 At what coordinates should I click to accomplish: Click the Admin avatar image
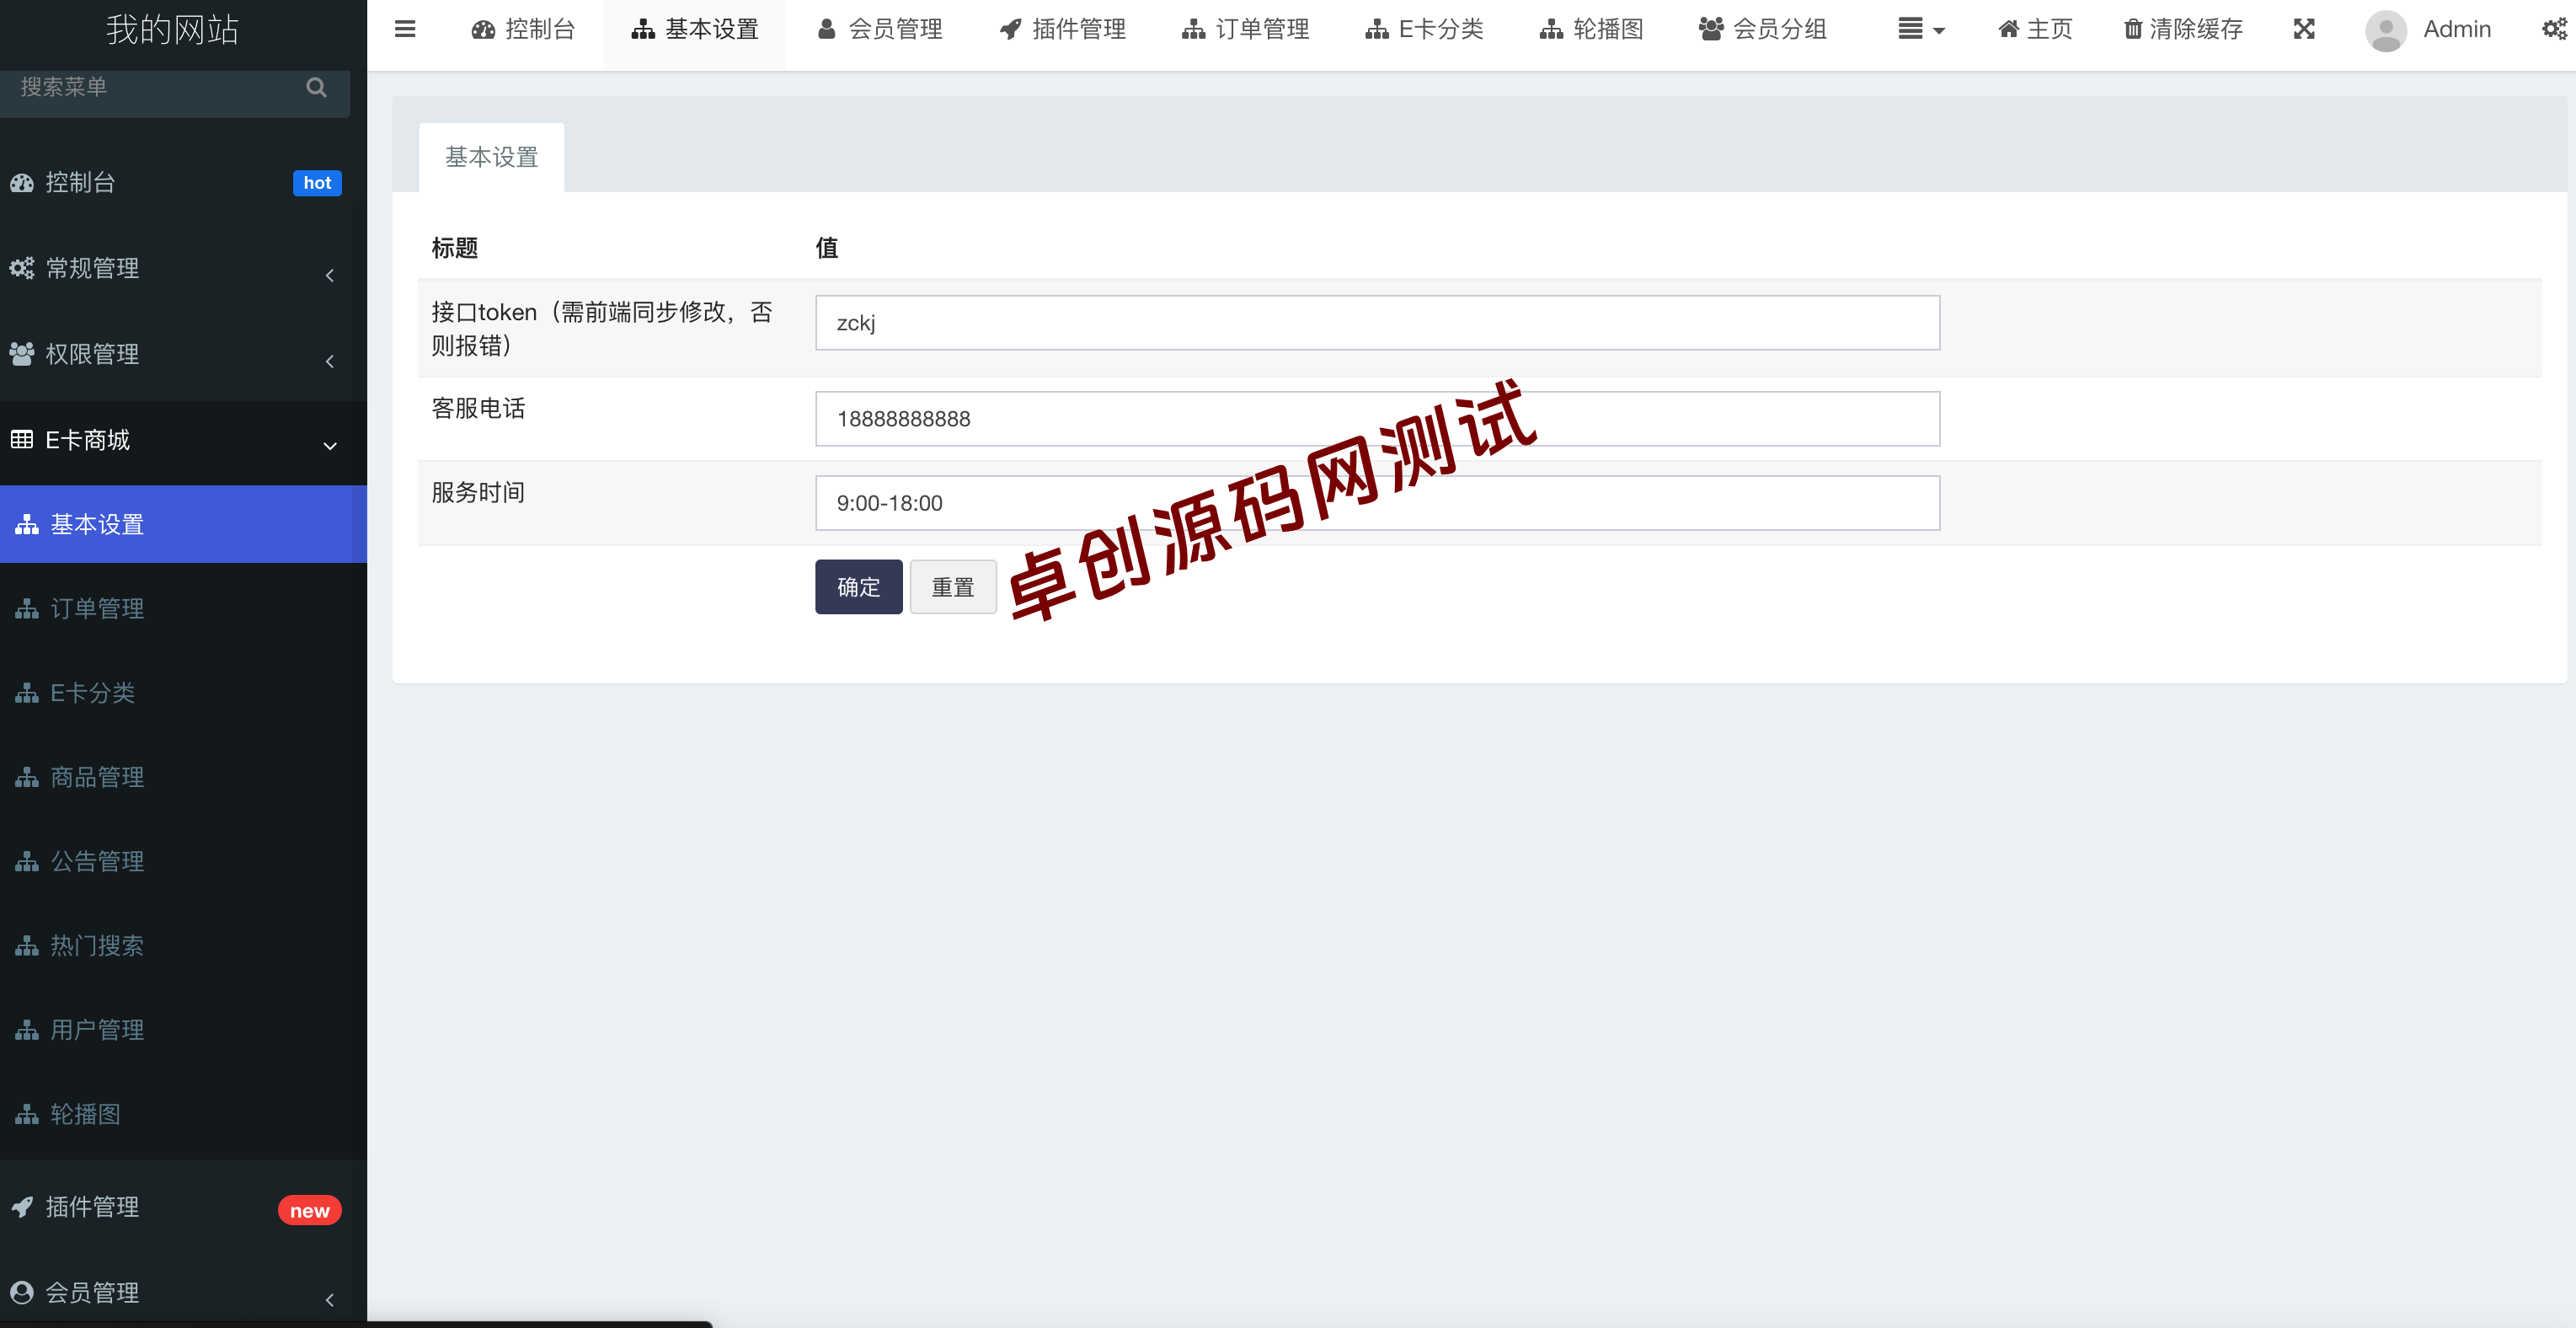click(x=2385, y=31)
